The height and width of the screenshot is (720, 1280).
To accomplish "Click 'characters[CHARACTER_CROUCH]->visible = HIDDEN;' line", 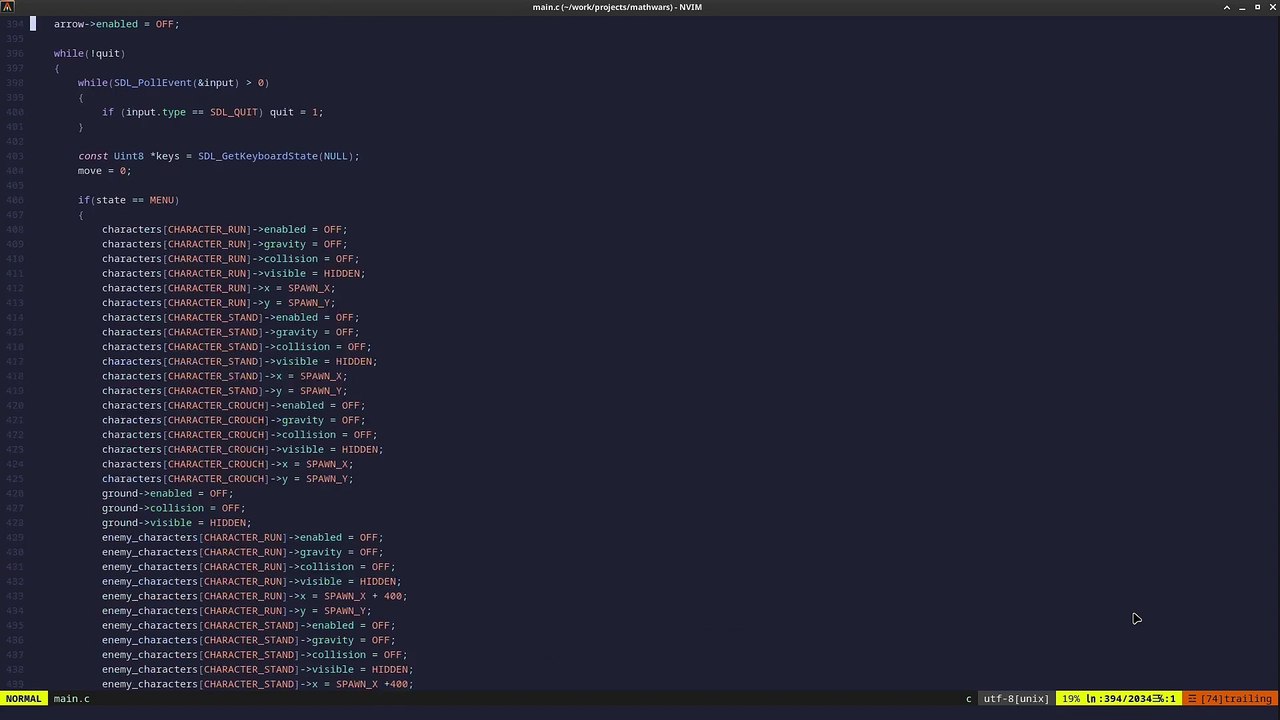I will click(242, 449).
